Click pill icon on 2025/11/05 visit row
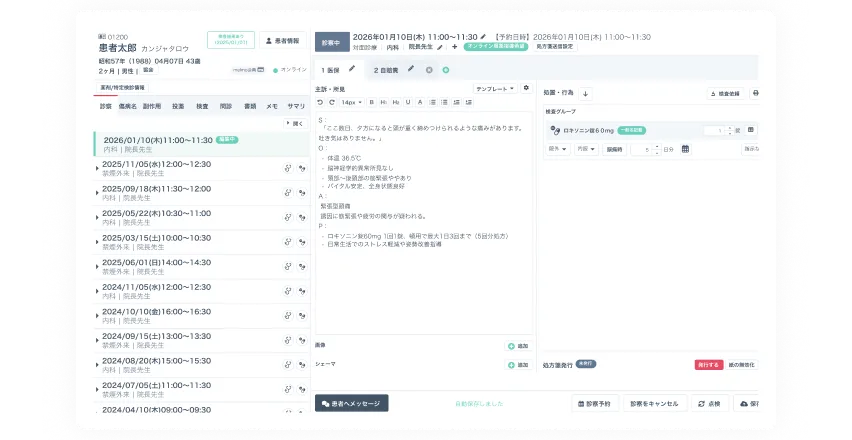852x440 pixels. 302,168
